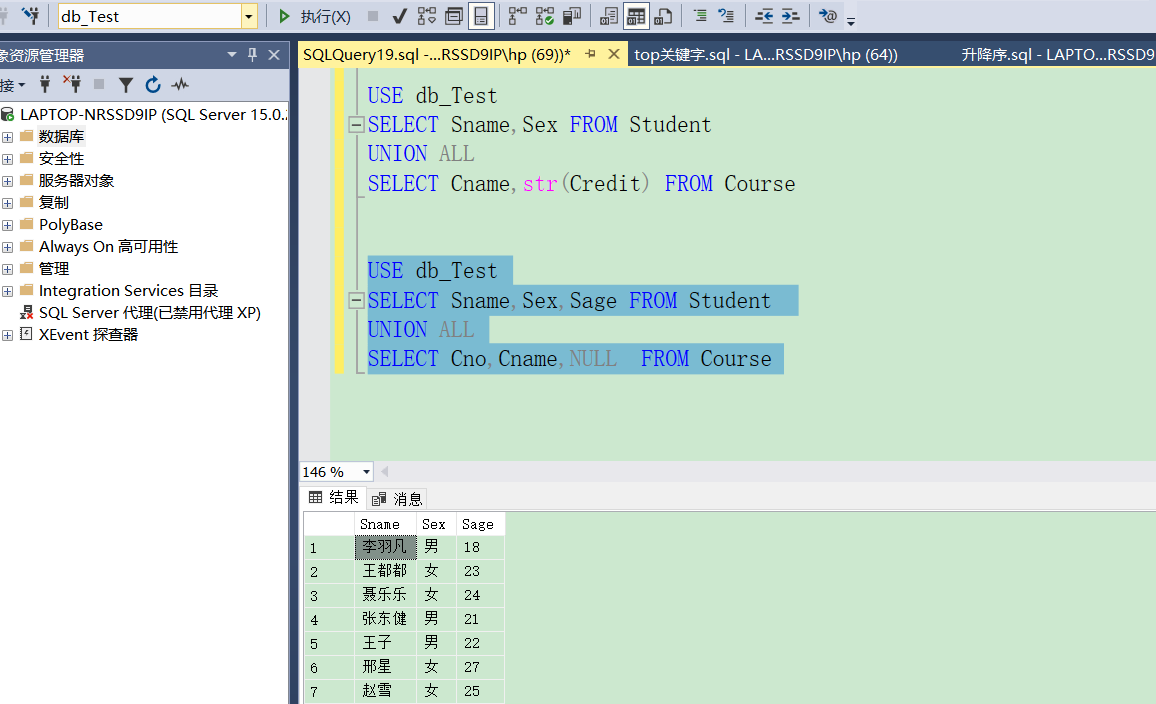The image size is (1156, 704).
Task: Select result row number 4 header
Action: [329, 620]
